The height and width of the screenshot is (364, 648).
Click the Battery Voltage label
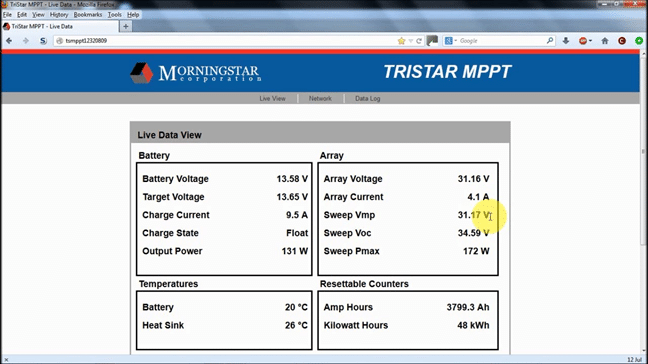pyautogui.click(x=175, y=179)
